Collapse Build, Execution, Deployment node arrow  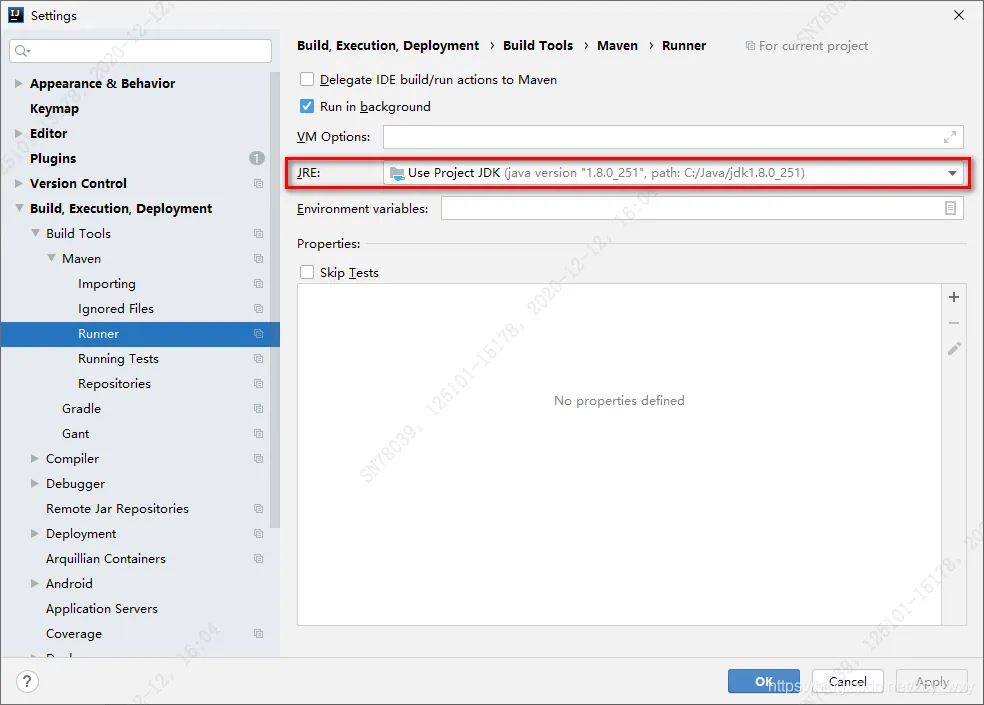pos(19,208)
